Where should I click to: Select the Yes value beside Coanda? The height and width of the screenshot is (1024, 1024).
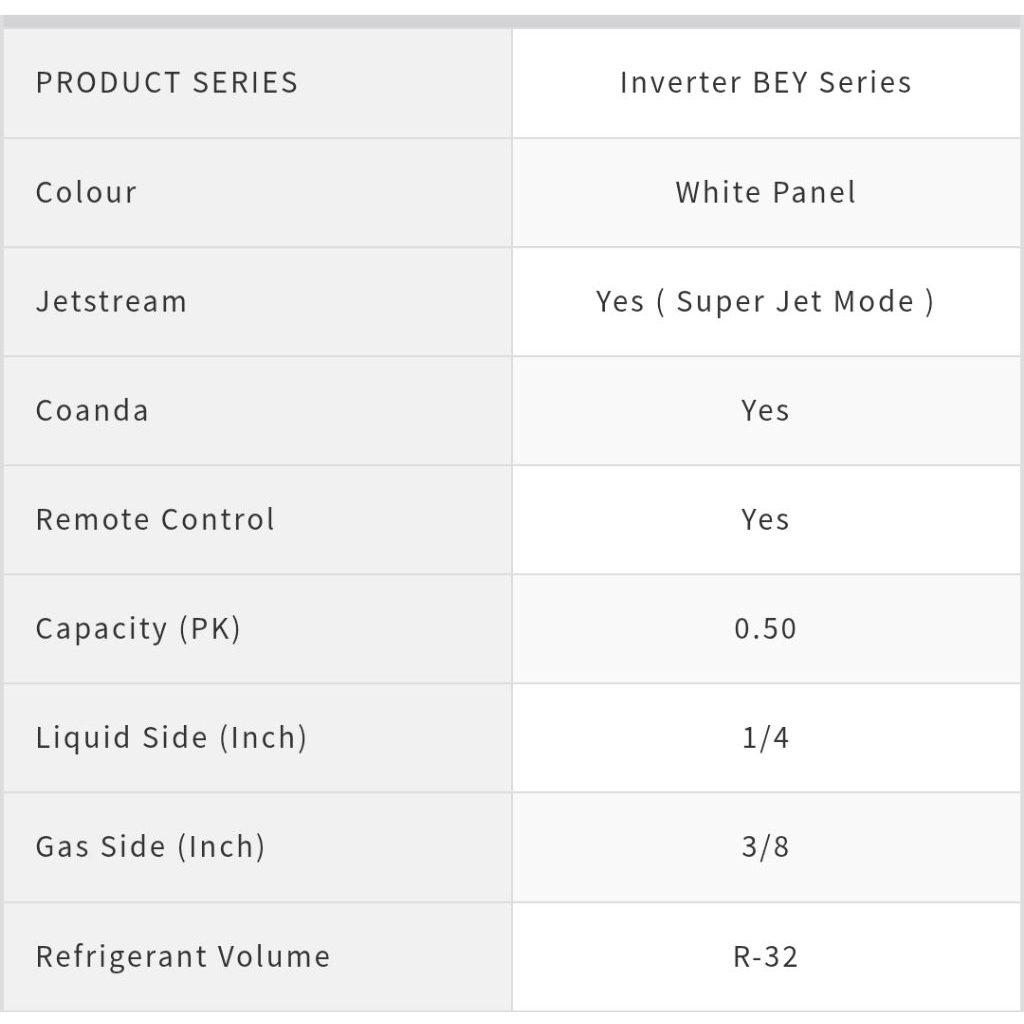(765, 410)
